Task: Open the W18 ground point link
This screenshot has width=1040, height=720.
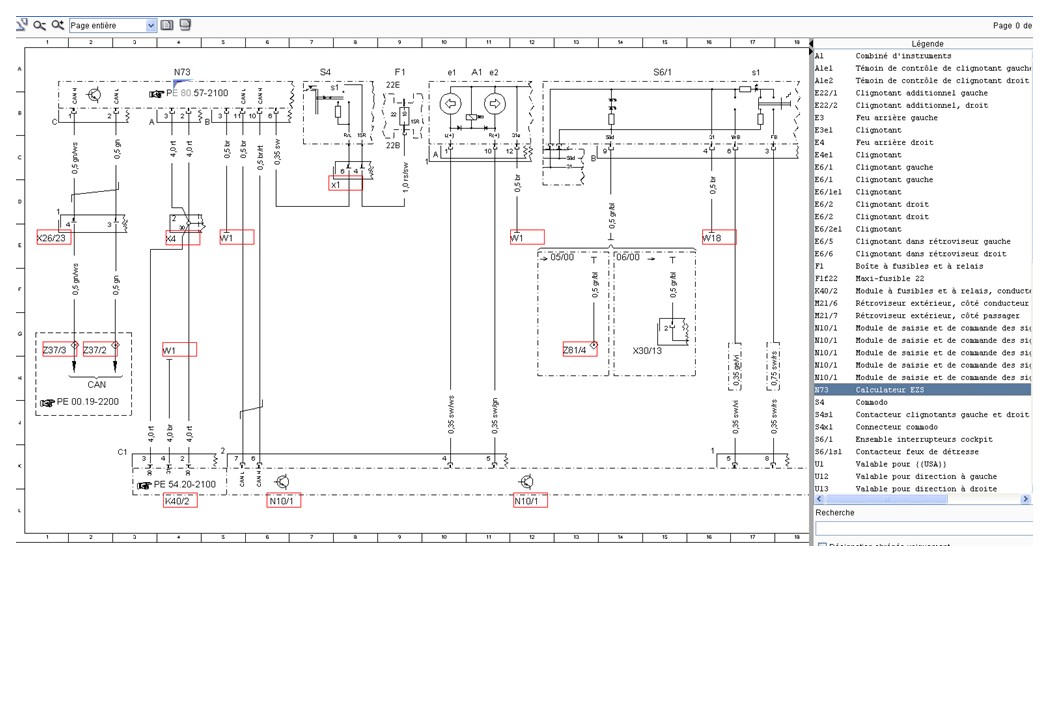Action: click(x=719, y=237)
